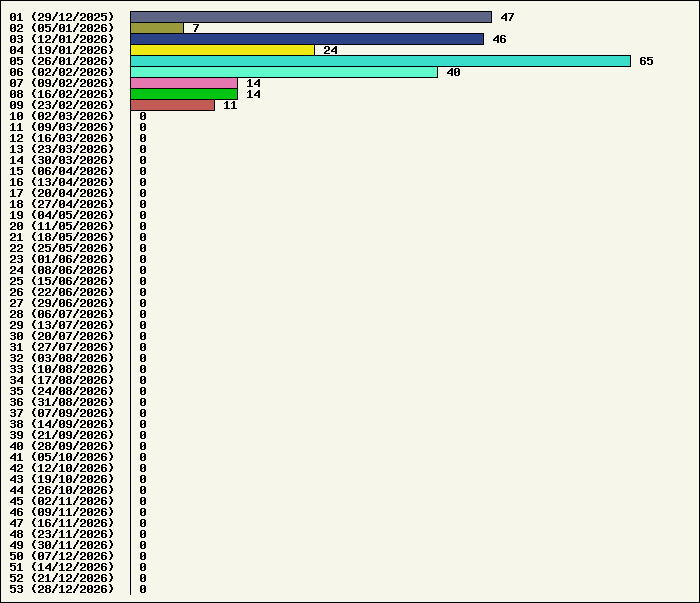Select the row label 53 (28/12/2026)
This screenshot has width=700, height=603.
[62, 589]
